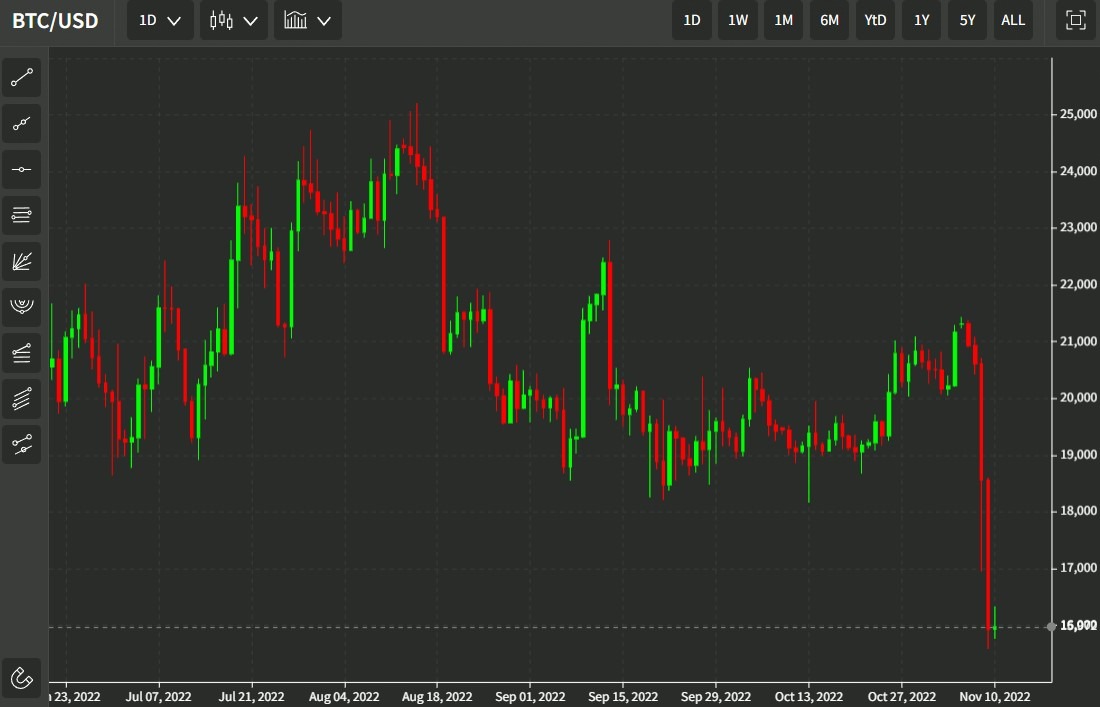Click the 24,000 price axis label
This screenshot has height=707, width=1100.
(1078, 171)
